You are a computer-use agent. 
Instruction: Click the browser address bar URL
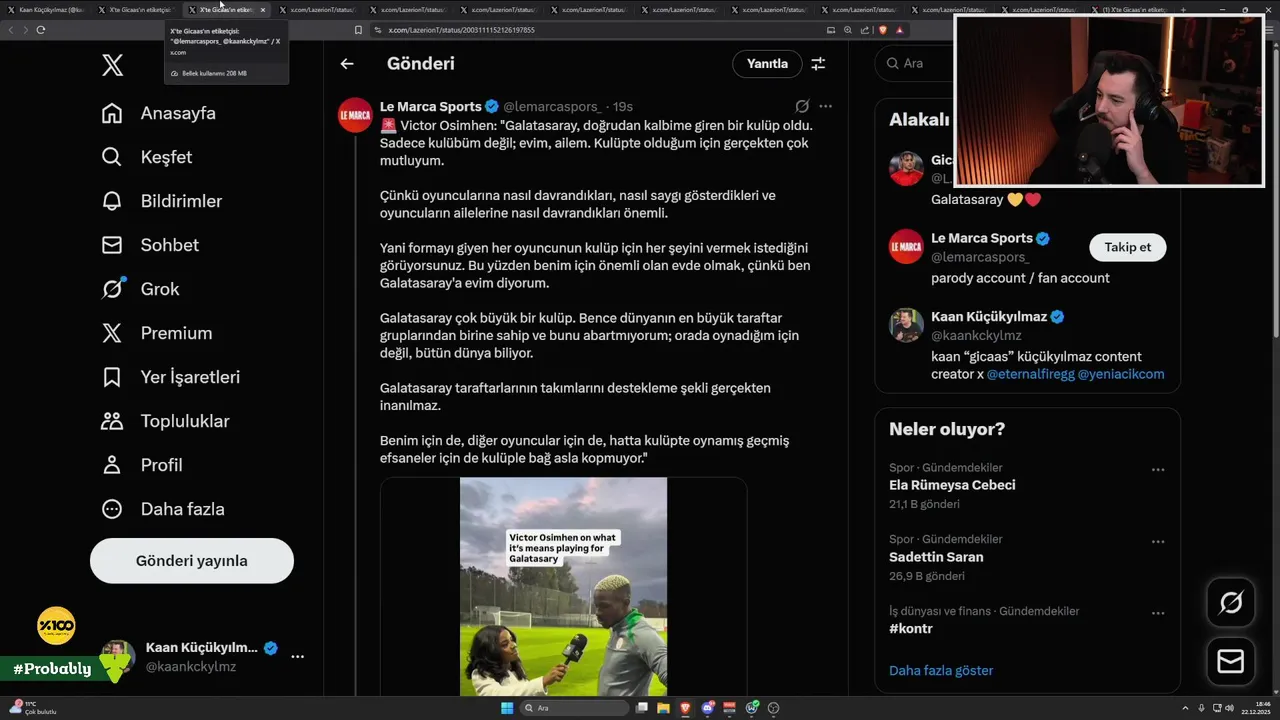461,30
